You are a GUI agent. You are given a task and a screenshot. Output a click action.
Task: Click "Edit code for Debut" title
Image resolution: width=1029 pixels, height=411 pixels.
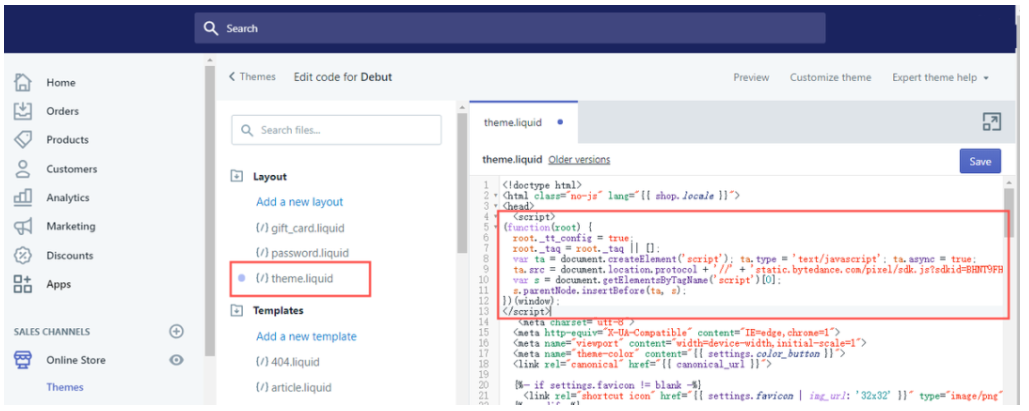pos(343,77)
